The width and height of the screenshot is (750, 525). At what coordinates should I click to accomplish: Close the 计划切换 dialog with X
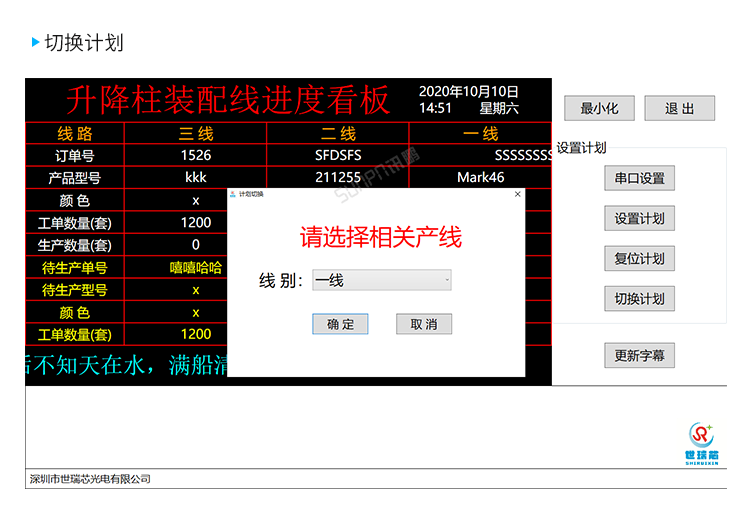[x=517, y=194]
